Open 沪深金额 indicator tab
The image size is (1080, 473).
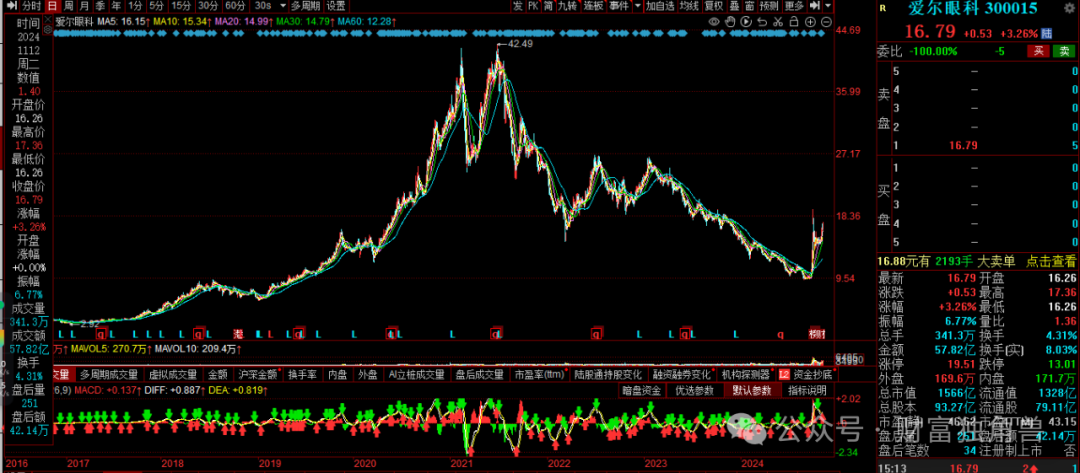coord(258,375)
